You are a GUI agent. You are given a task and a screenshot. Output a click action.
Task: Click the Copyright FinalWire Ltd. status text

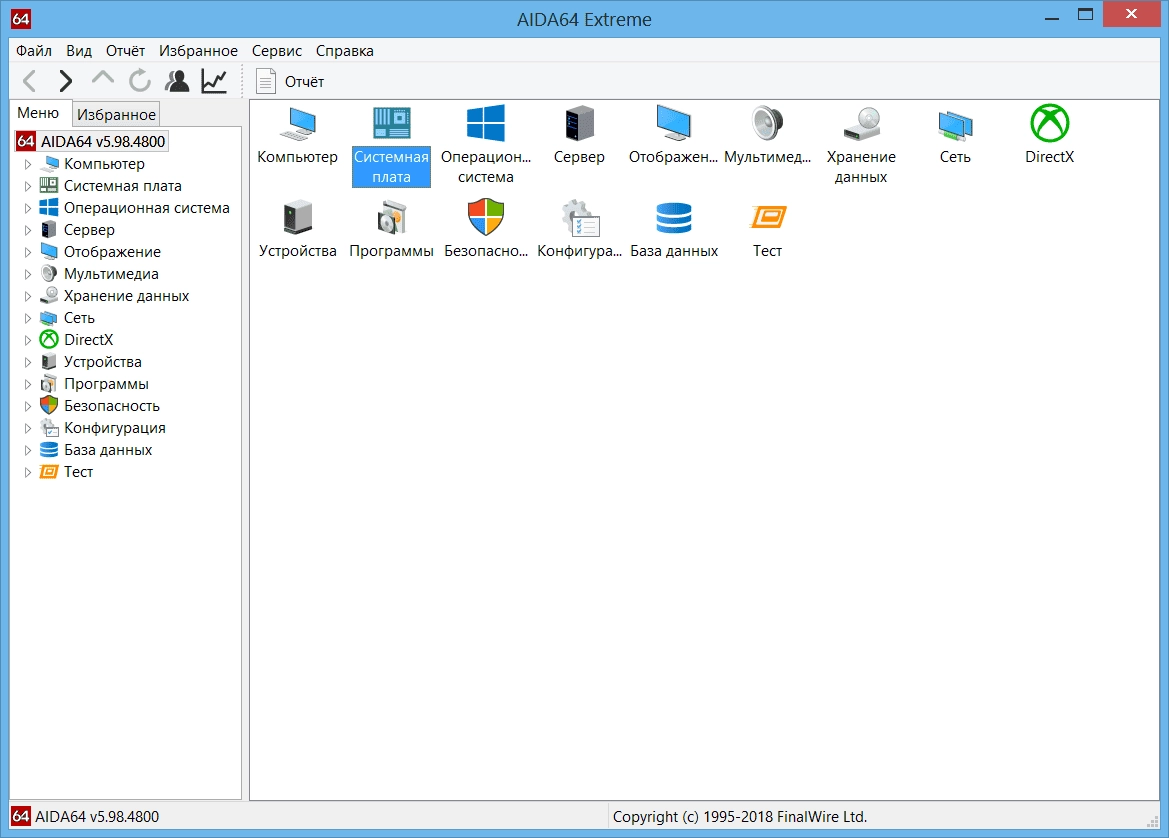tap(740, 816)
